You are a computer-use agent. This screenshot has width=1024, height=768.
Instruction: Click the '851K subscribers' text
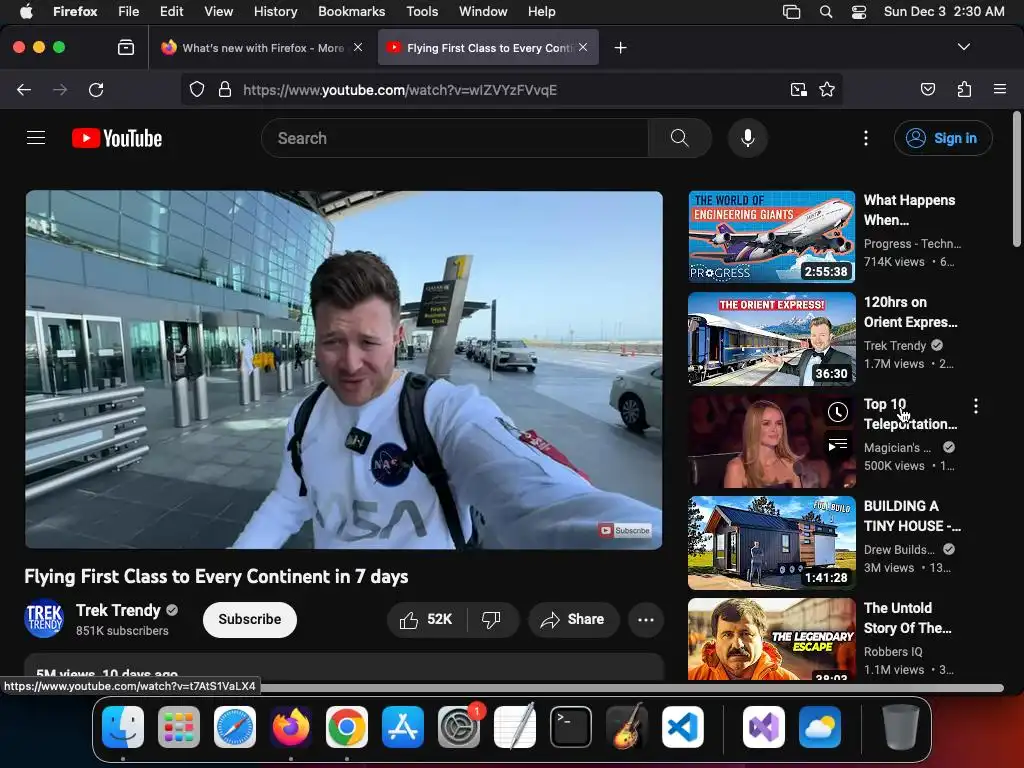(122, 631)
